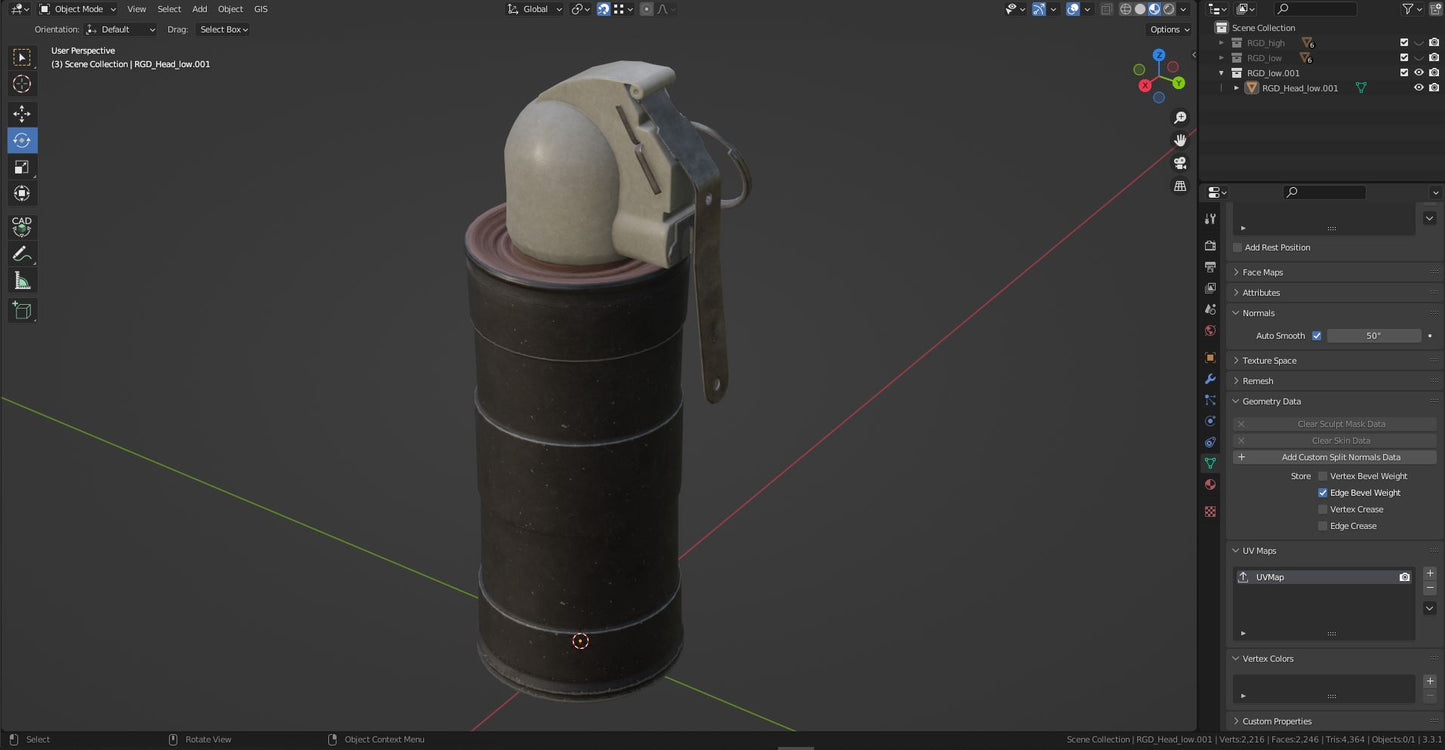Hide RGD_Head_low.001 with the eye icon

pos(1418,88)
